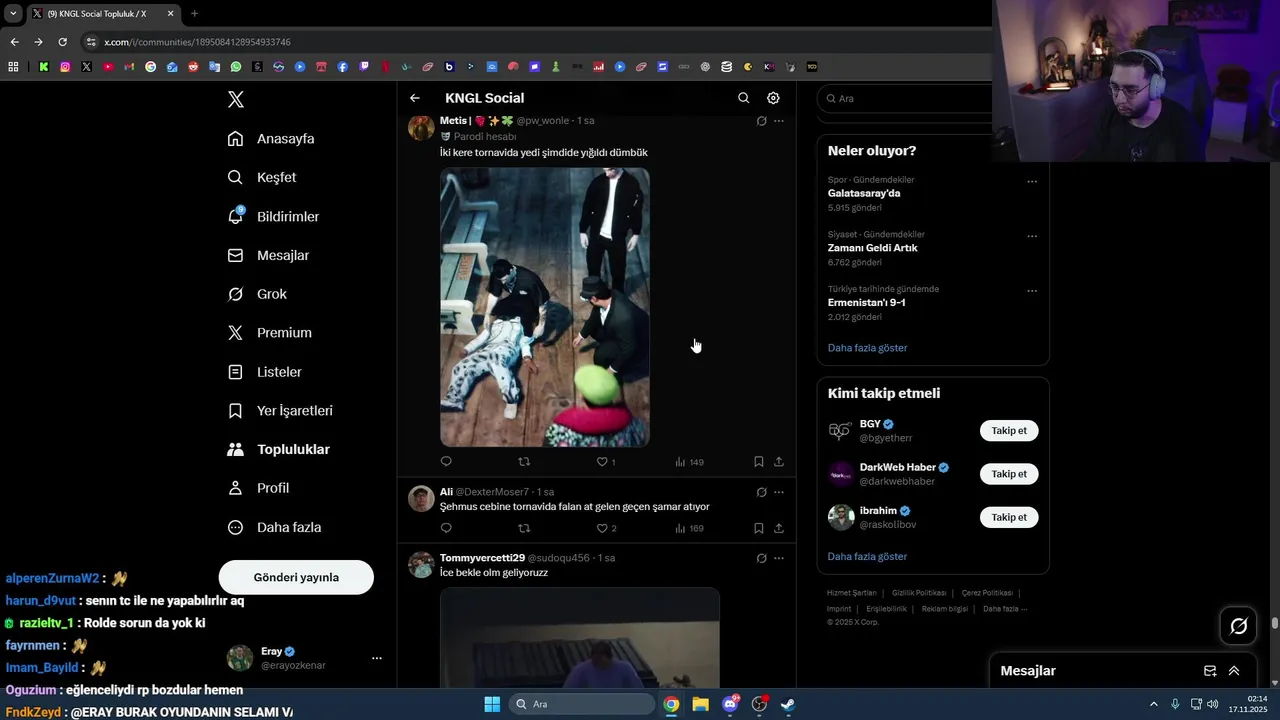Viewport: 1280px width, 720px height.
Task: Click the browser address bar
Action: pos(530,42)
